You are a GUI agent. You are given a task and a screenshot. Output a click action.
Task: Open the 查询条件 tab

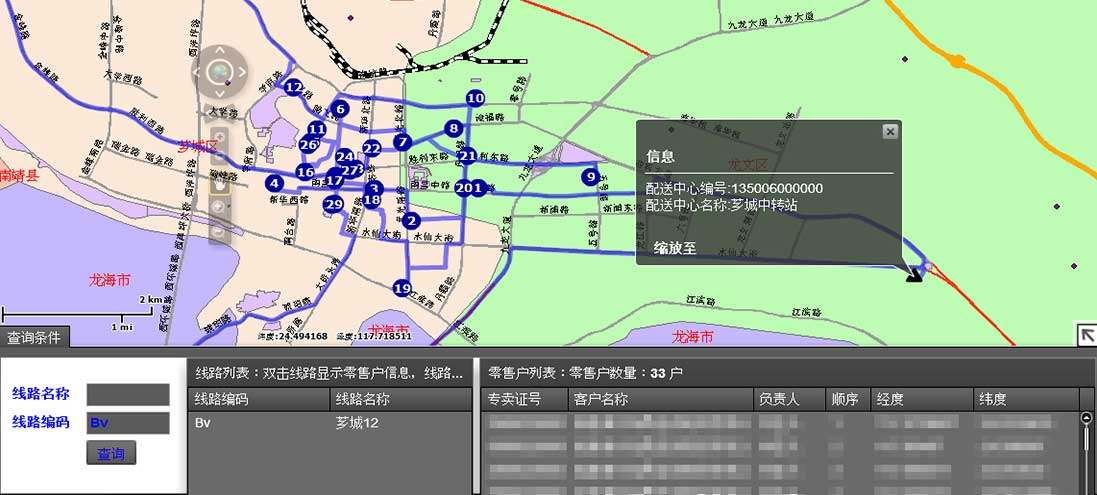click(x=34, y=338)
